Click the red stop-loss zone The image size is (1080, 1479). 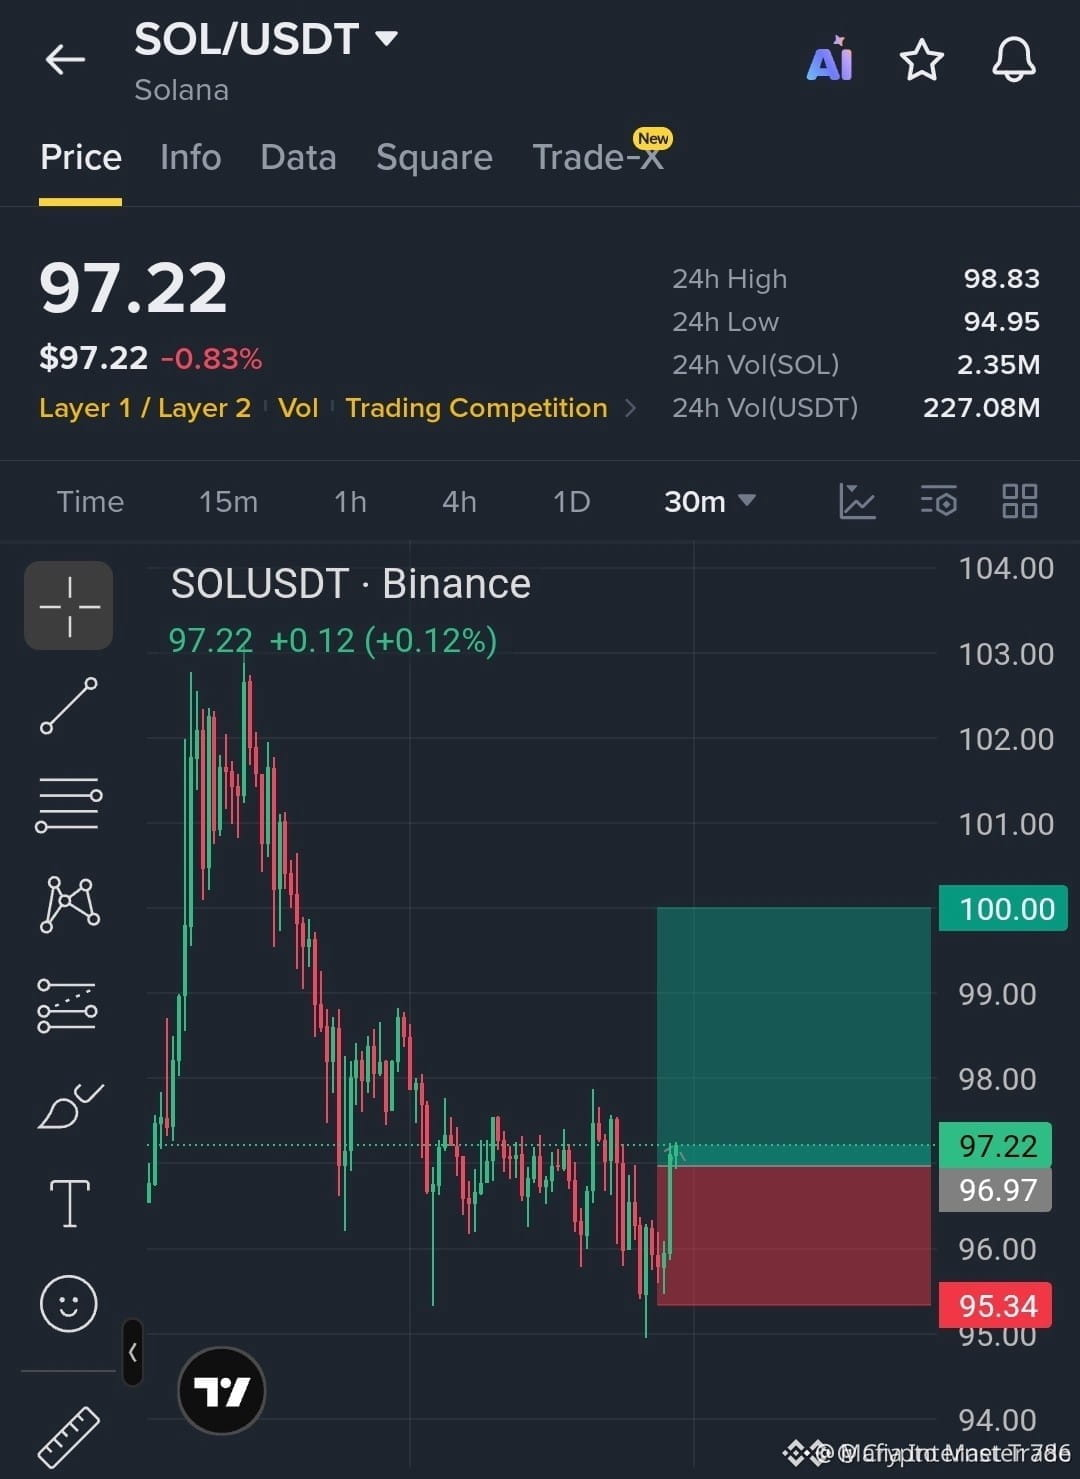coord(794,1236)
